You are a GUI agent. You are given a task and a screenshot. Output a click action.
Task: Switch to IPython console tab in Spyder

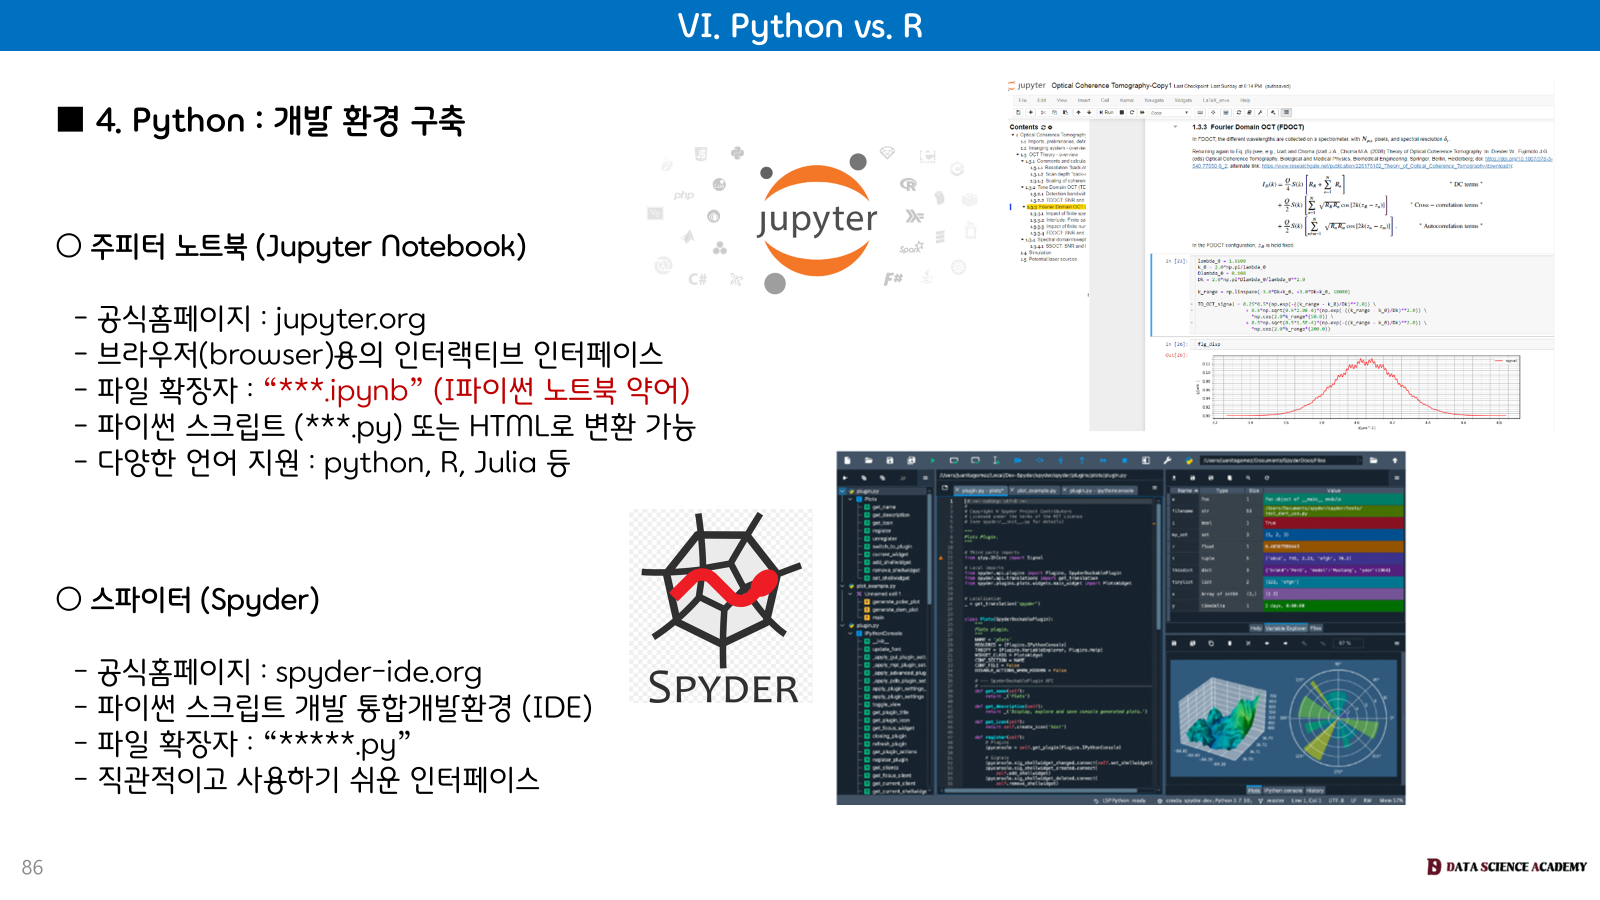point(1283,791)
